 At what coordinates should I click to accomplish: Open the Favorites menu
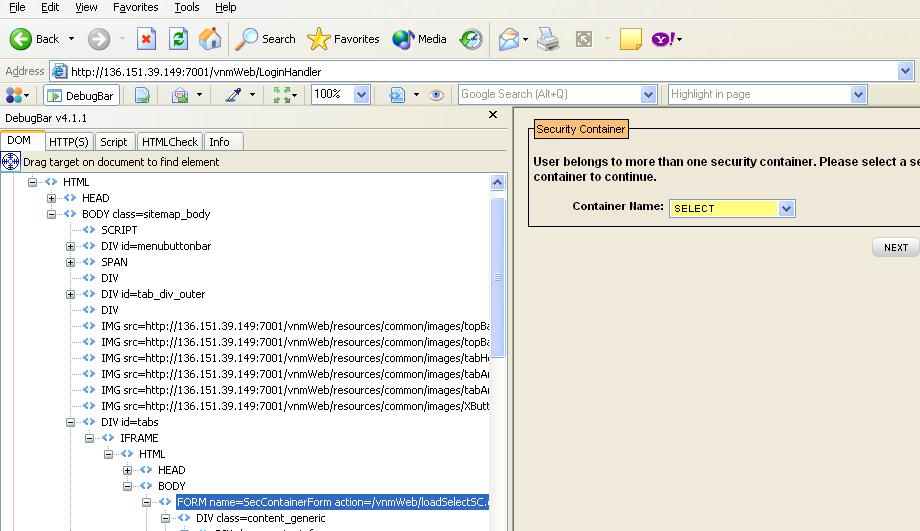pyautogui.click(x=135, y=7)
